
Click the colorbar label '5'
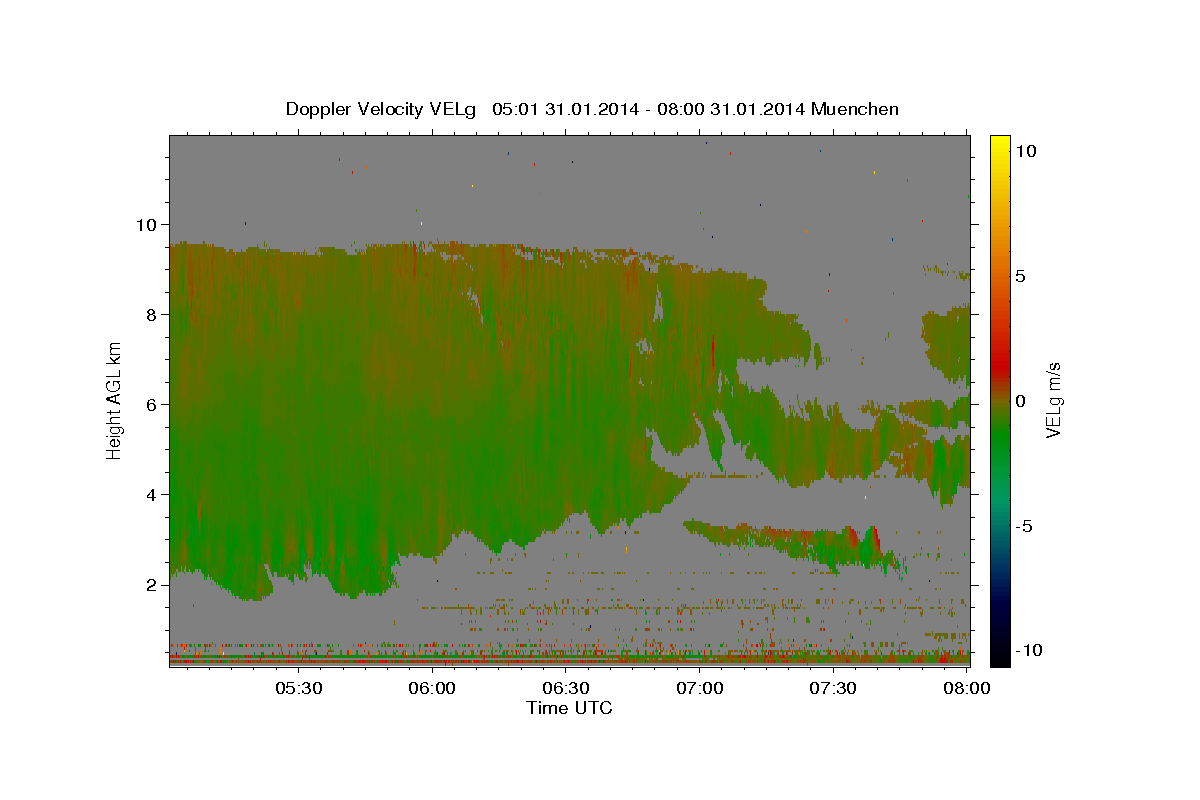[1021, 276]
